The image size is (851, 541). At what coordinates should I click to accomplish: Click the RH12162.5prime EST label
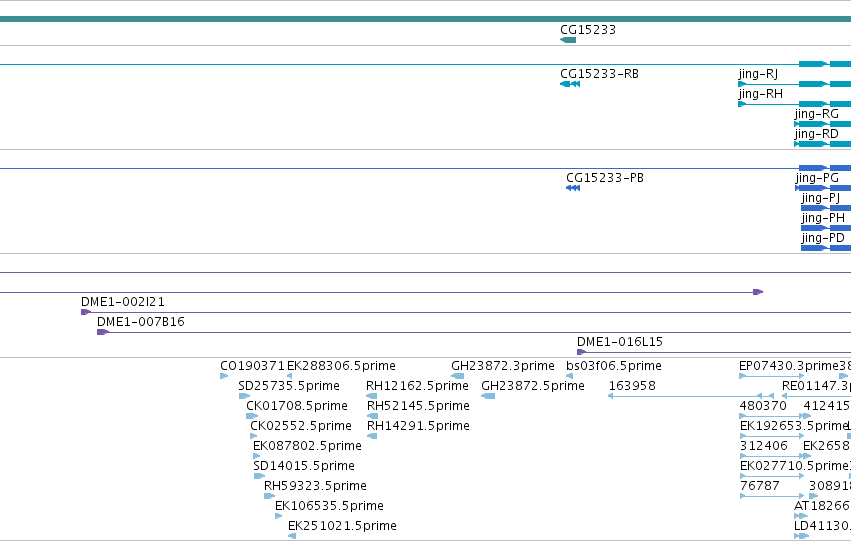click(417, 386)
